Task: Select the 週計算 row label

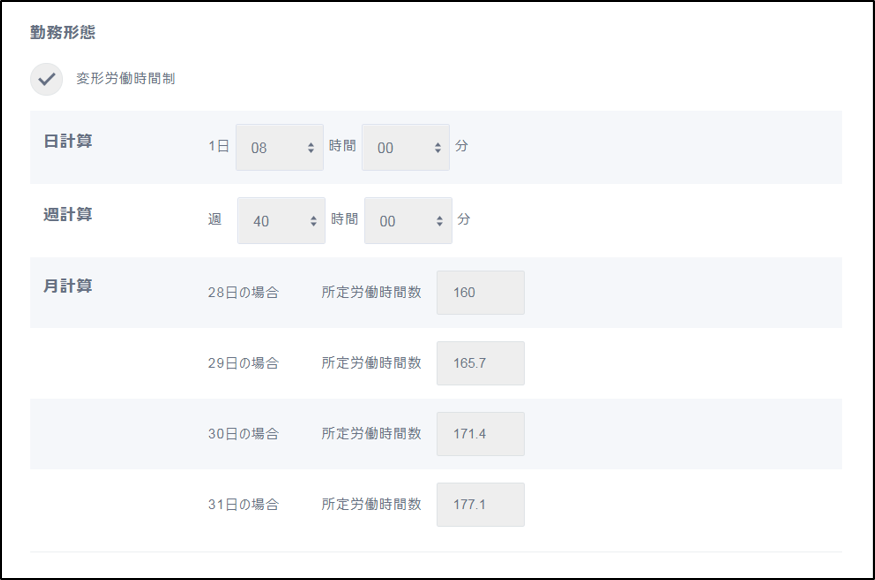Action: (x=68, y=215)
